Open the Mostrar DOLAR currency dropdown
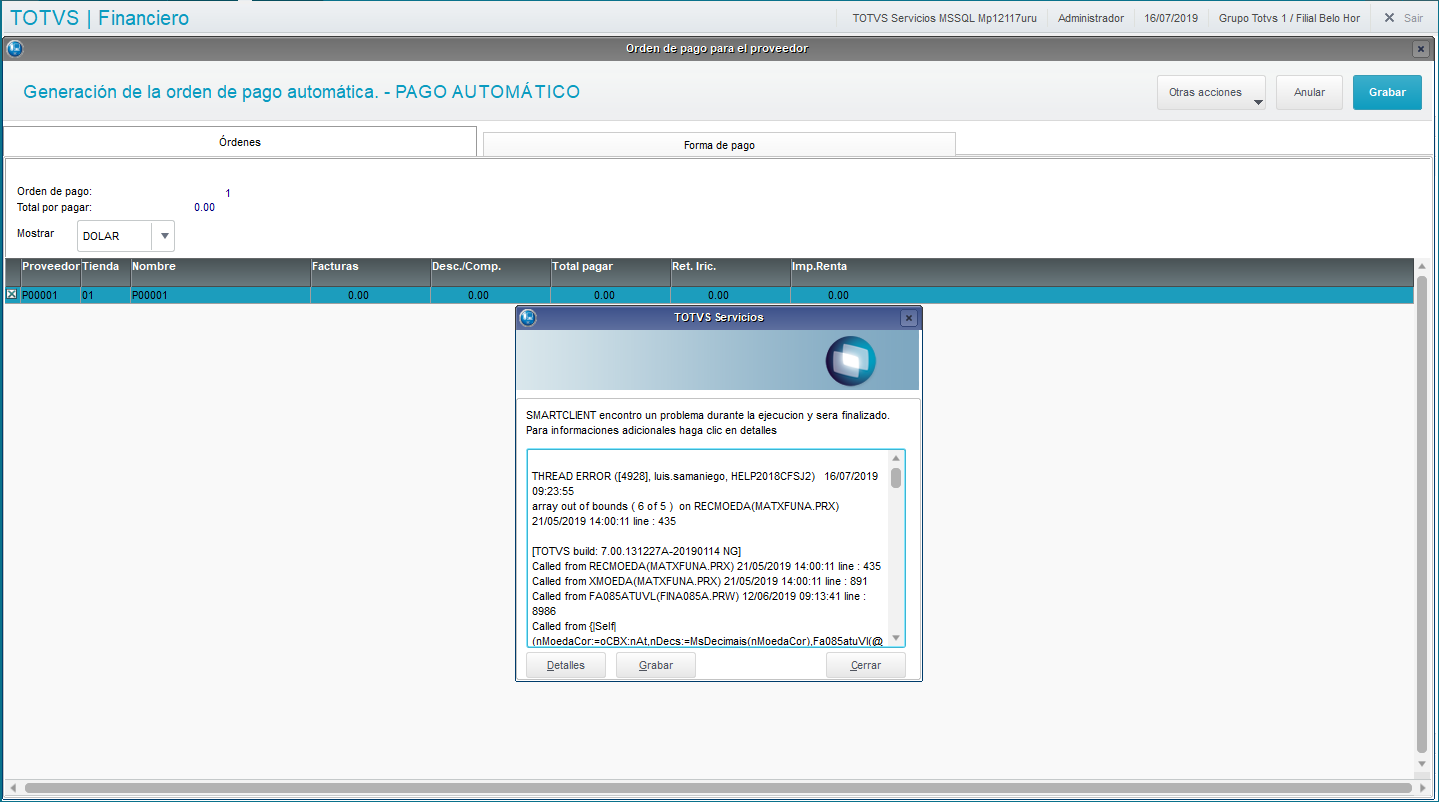This screenshot has height=802, width=1439. coord(164,236)
